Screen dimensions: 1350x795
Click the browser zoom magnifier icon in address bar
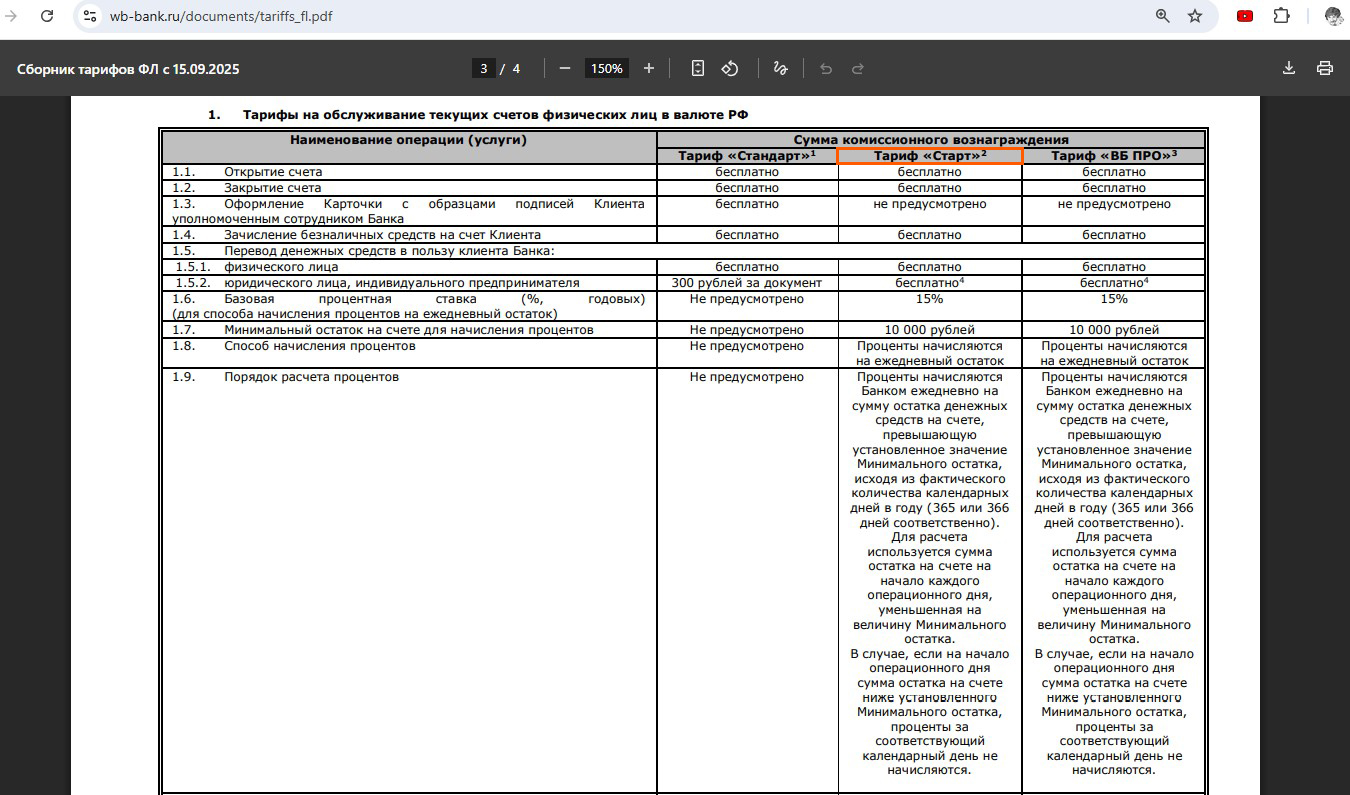click(x=1162, y=16)
